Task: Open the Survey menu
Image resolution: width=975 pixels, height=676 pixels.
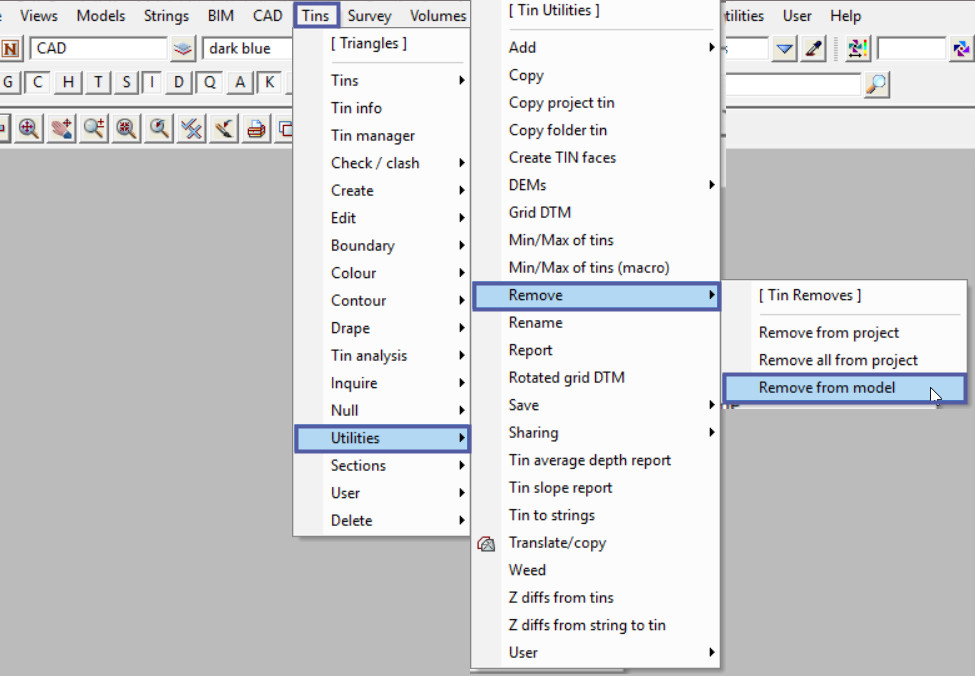Action: [369, 16]
